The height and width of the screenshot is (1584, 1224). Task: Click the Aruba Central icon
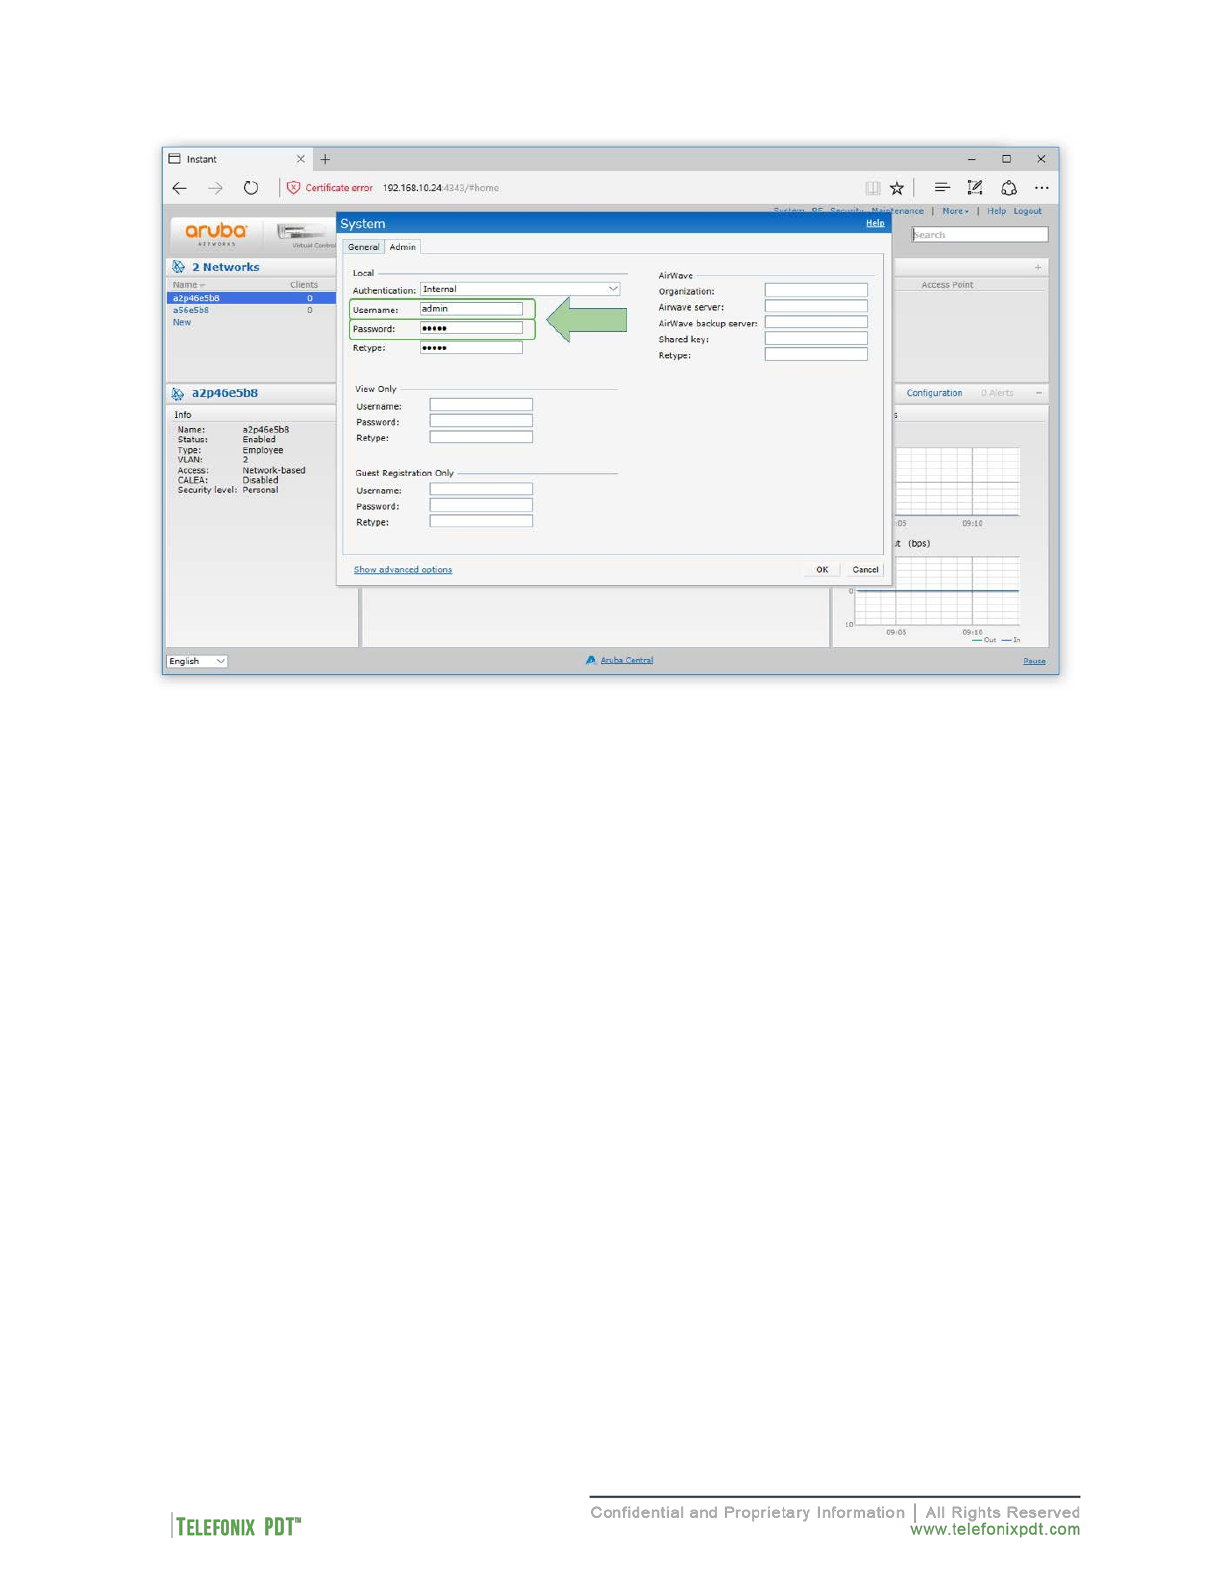tap(591, 660)
